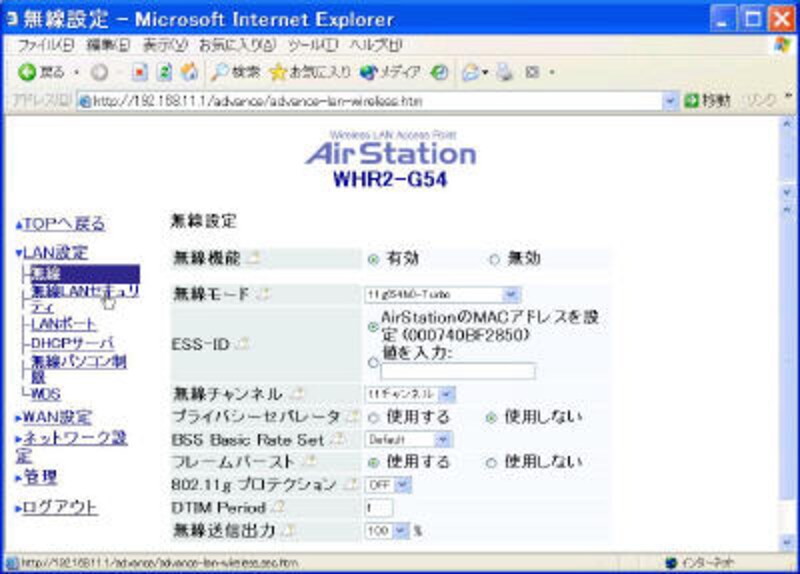Click the Edit toolbar icon right of Print
The height and width of the screenshot is (574, 800).
tap(532, 72)
